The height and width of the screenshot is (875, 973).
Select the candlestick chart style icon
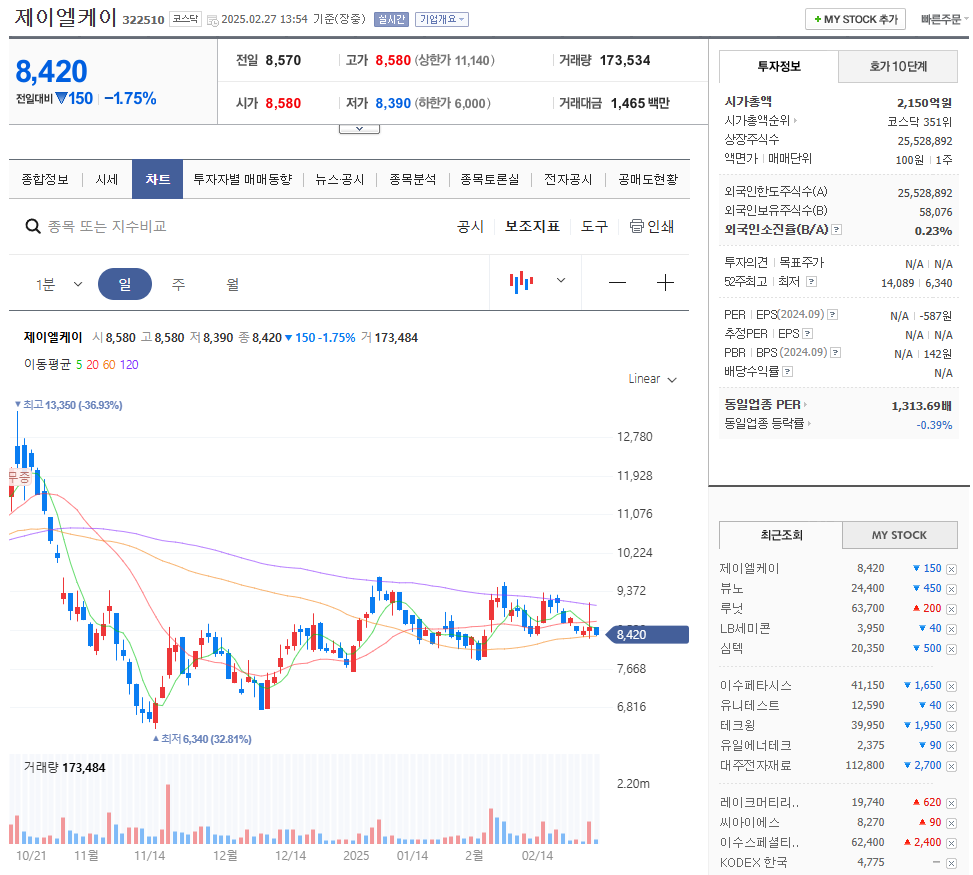click(521, 280)
